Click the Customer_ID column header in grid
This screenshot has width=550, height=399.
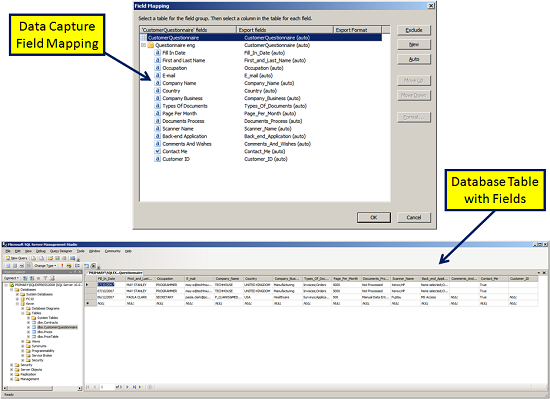click(x=523, y=279)
